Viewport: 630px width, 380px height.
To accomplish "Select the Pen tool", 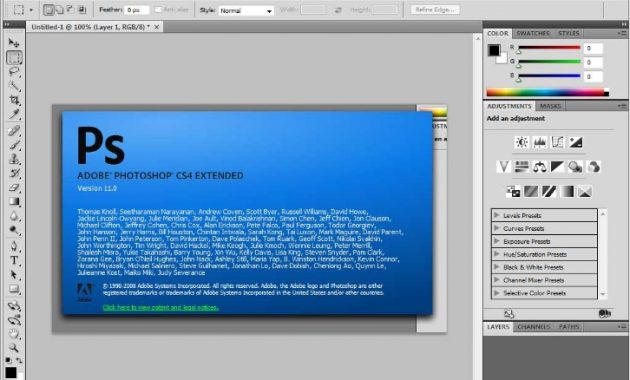I will point(14,246).
